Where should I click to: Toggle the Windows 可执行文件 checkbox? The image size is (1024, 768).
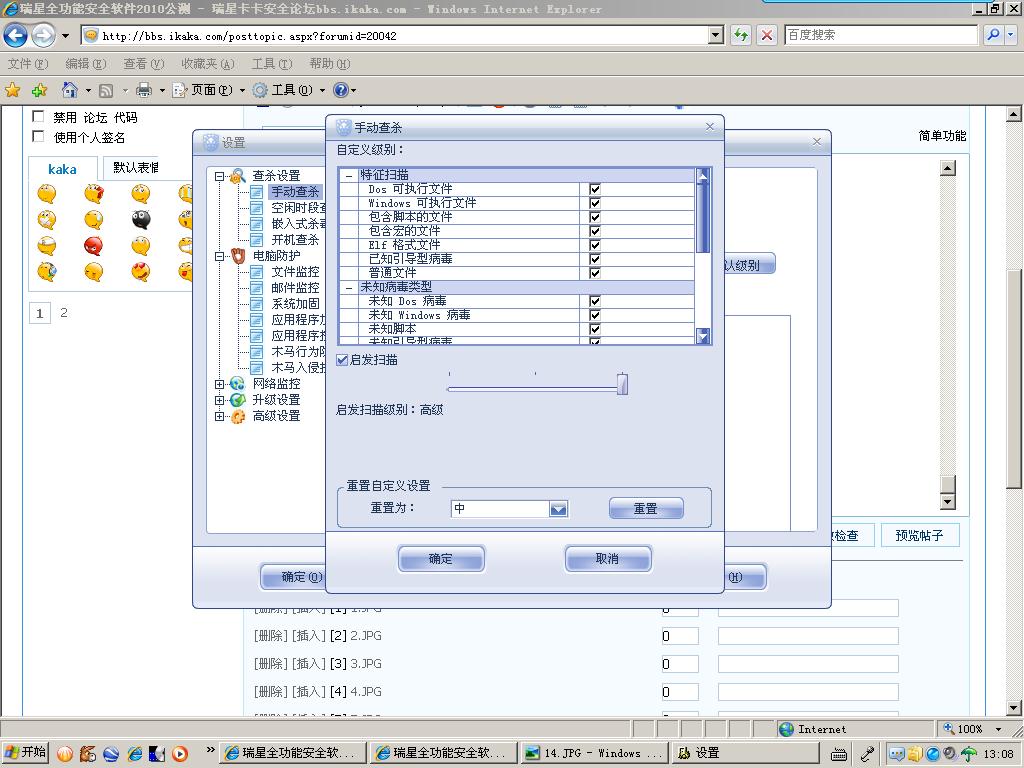coord(594,203)
